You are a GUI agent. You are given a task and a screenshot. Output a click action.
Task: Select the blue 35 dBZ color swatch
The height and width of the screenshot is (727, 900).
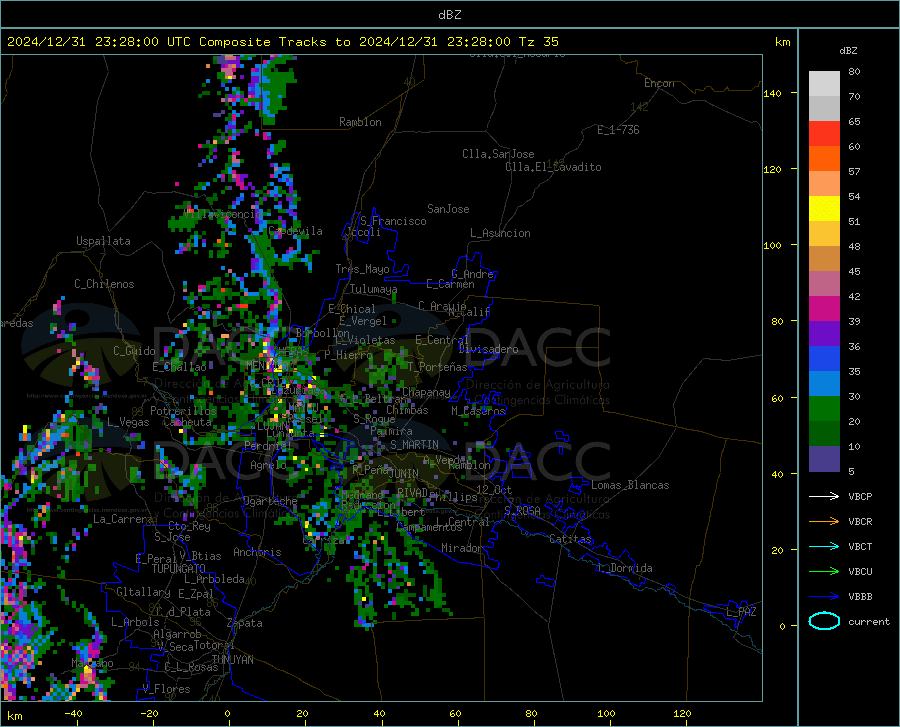click(824, 359)
